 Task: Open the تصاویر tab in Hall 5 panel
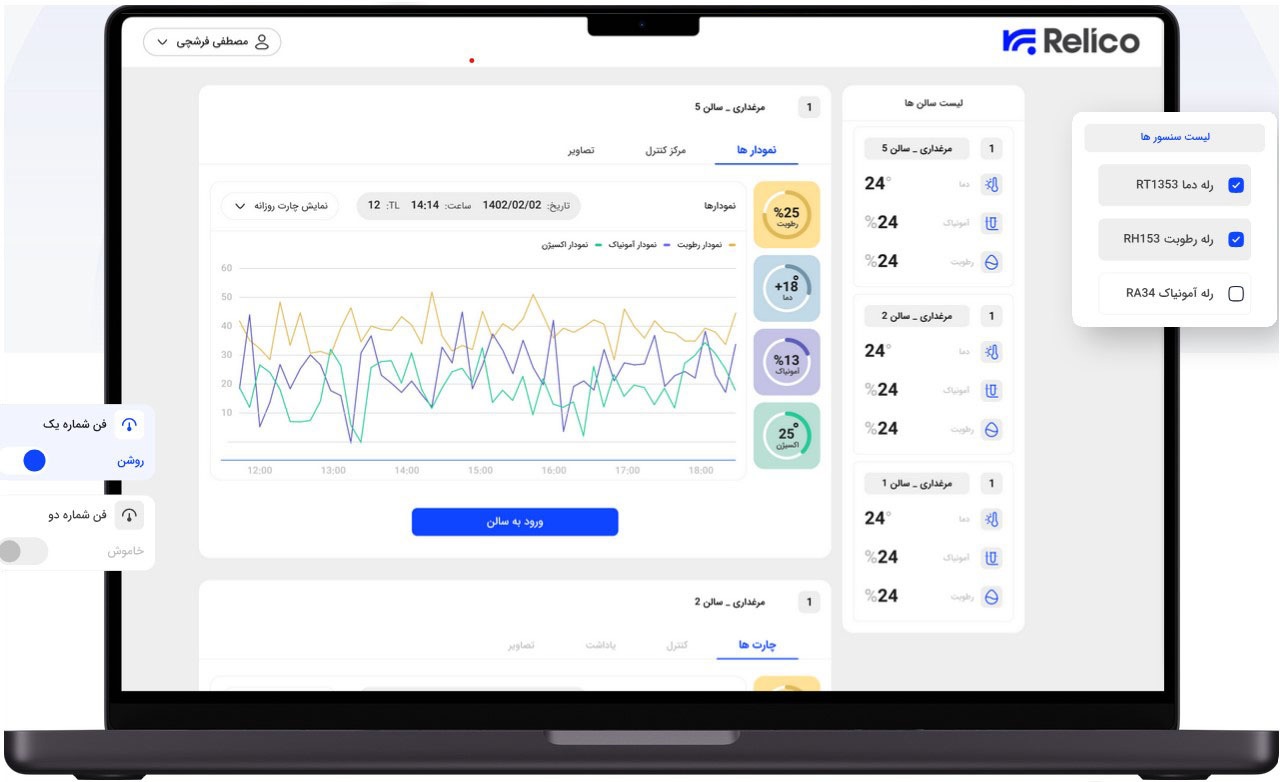581,150
